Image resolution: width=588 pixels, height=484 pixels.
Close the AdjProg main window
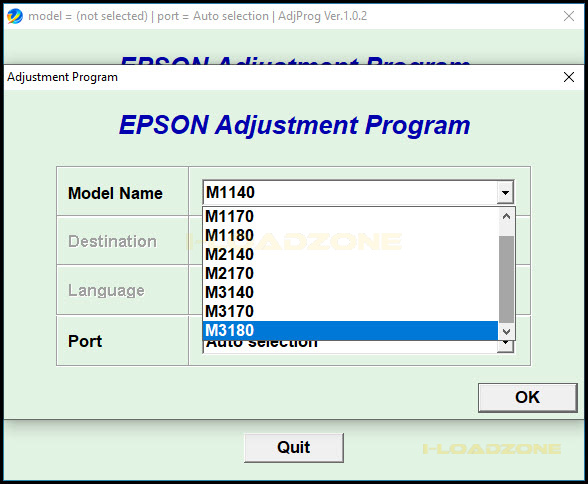tap(569, 16)
